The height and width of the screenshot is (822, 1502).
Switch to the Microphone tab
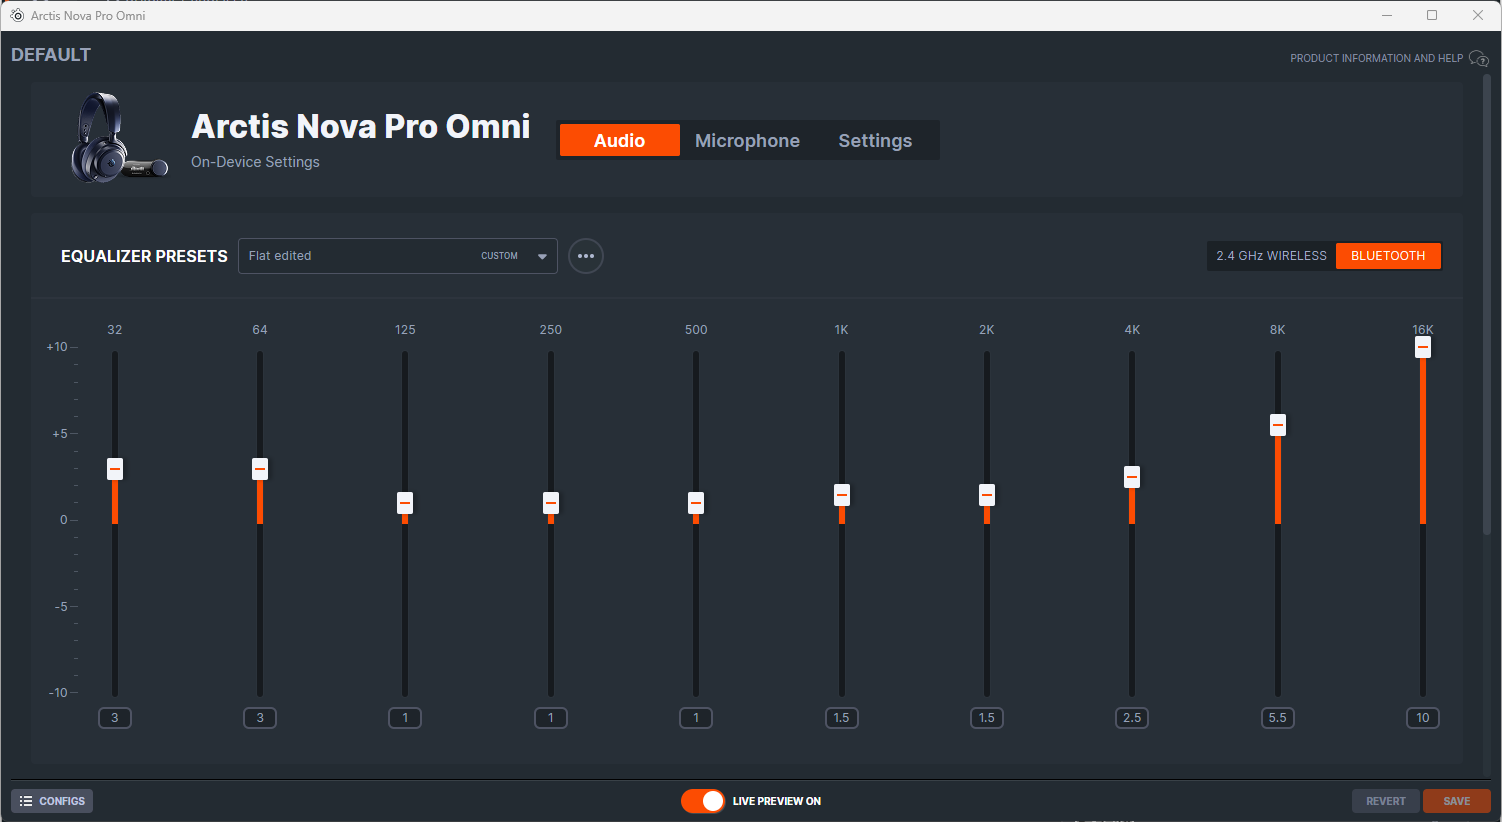pos(747,140)
